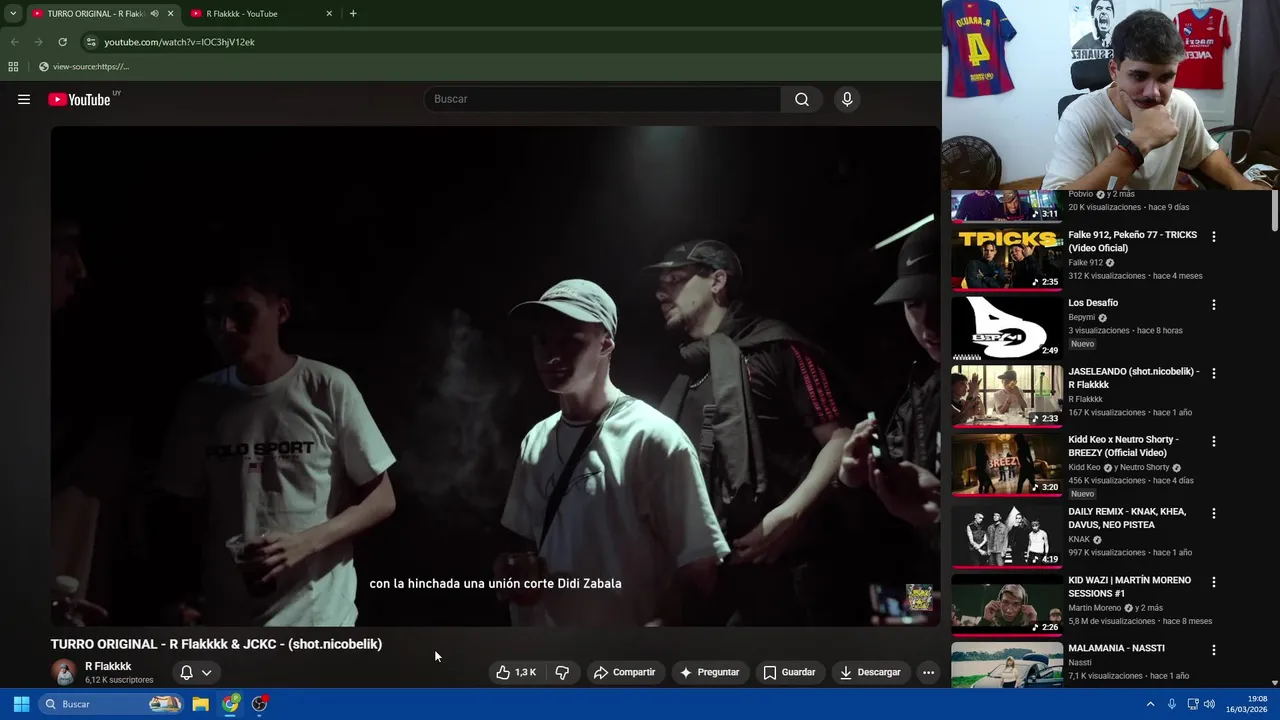The width and height of the screenshot is (1280, 720).
Task: Save the video with Guardar
Action: [789, 672]
